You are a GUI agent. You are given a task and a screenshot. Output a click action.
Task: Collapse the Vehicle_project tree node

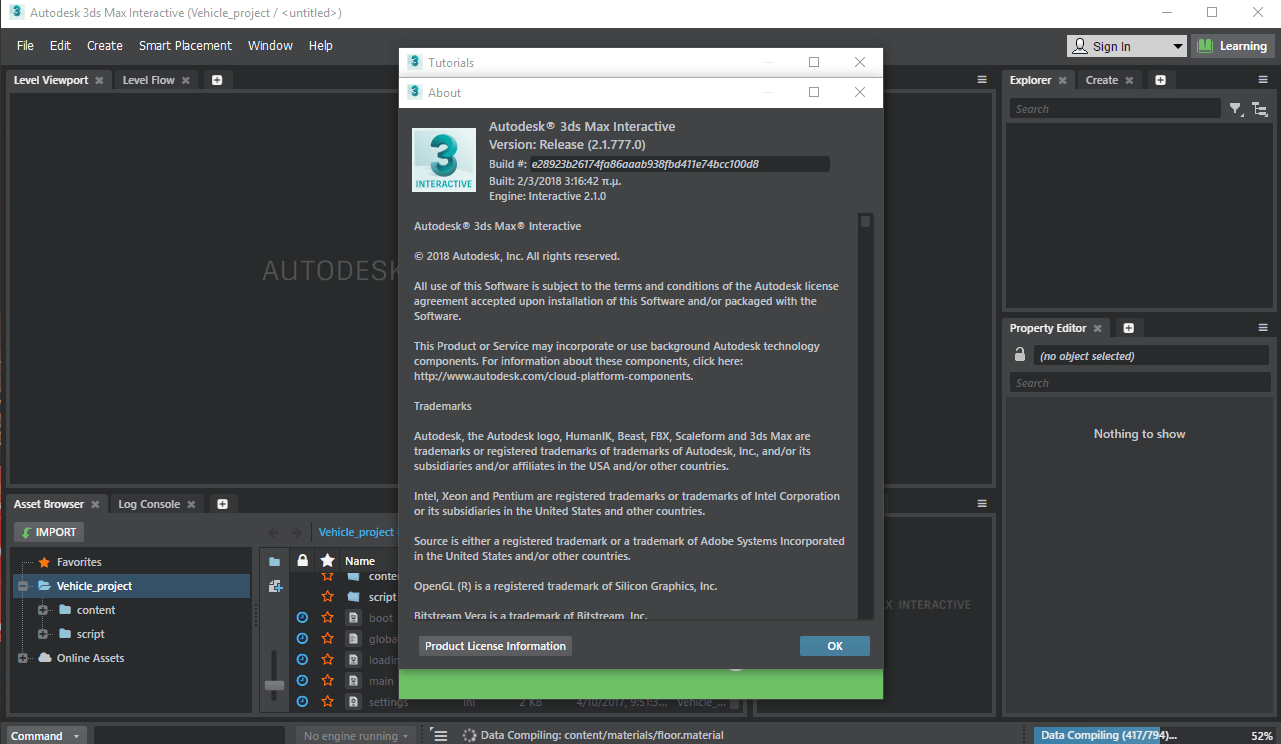click(23, 586)
